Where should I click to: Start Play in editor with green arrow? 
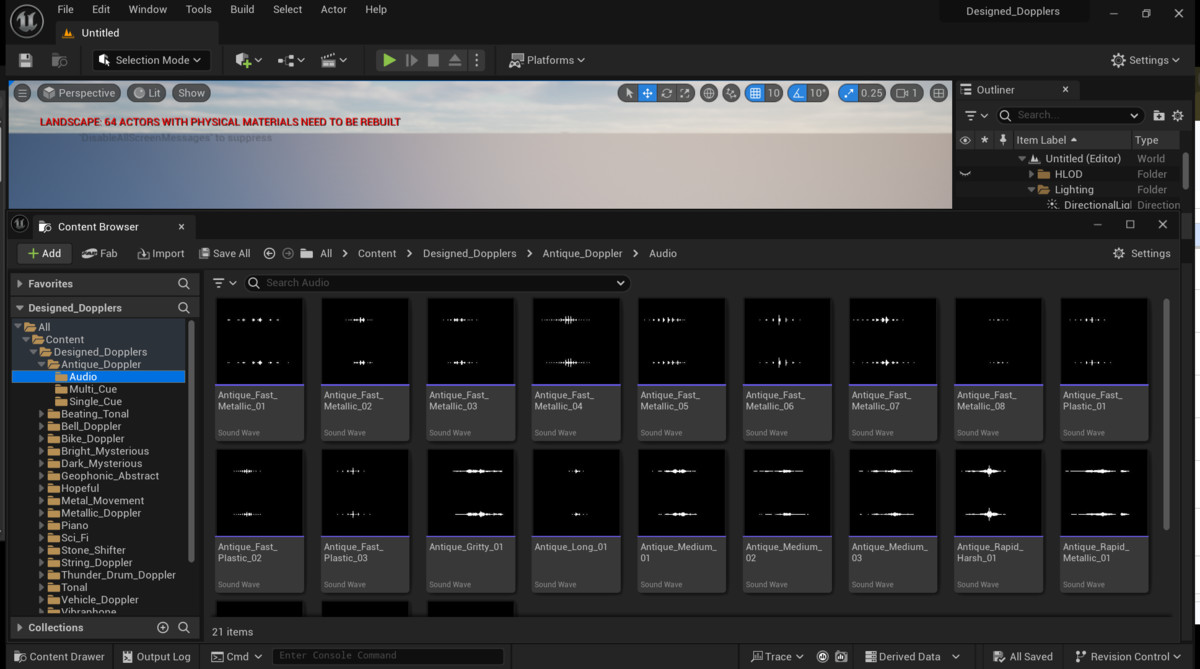pyautogui.click(x=389, y=60)
